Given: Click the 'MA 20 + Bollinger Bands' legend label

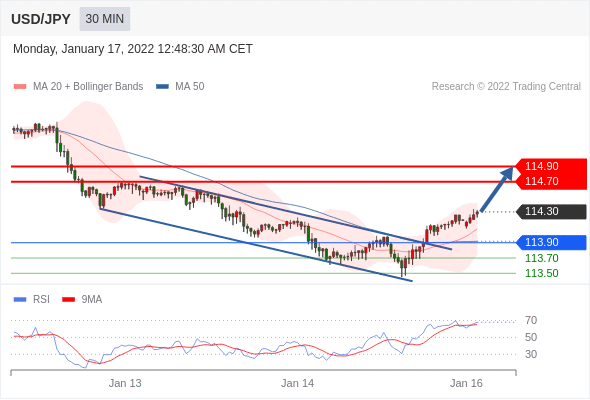Looking at the screenshot, I should click(x=88, y=87).
